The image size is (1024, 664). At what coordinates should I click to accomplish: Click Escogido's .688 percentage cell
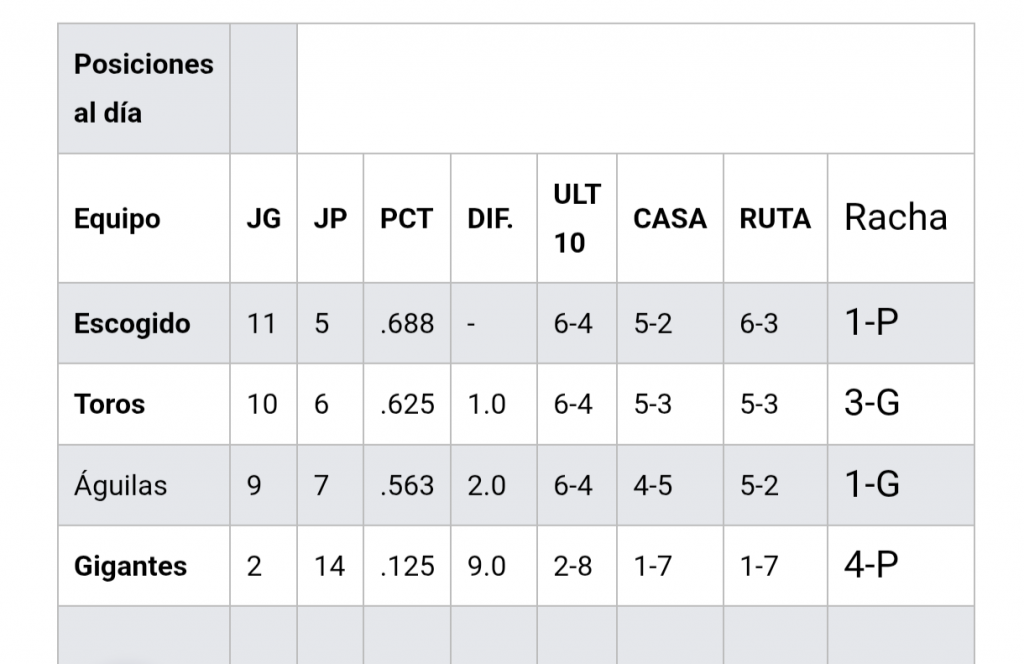pyautogui.click(x=406, y=324)
